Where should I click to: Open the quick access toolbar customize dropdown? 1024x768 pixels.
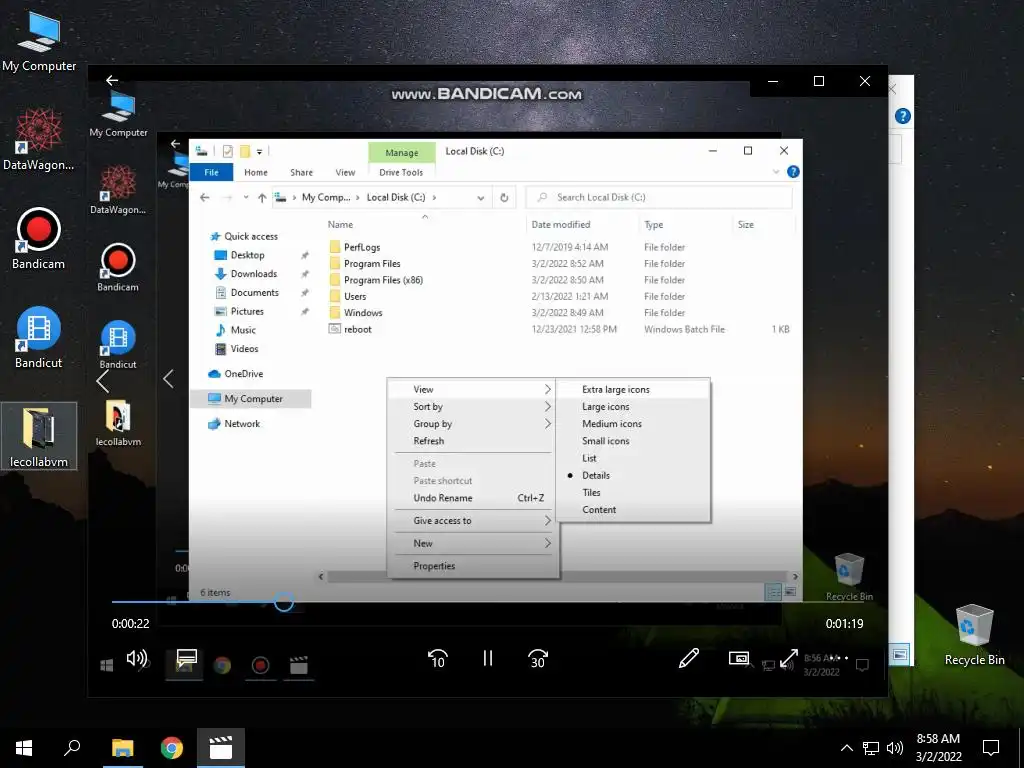[x=259, y=152]
